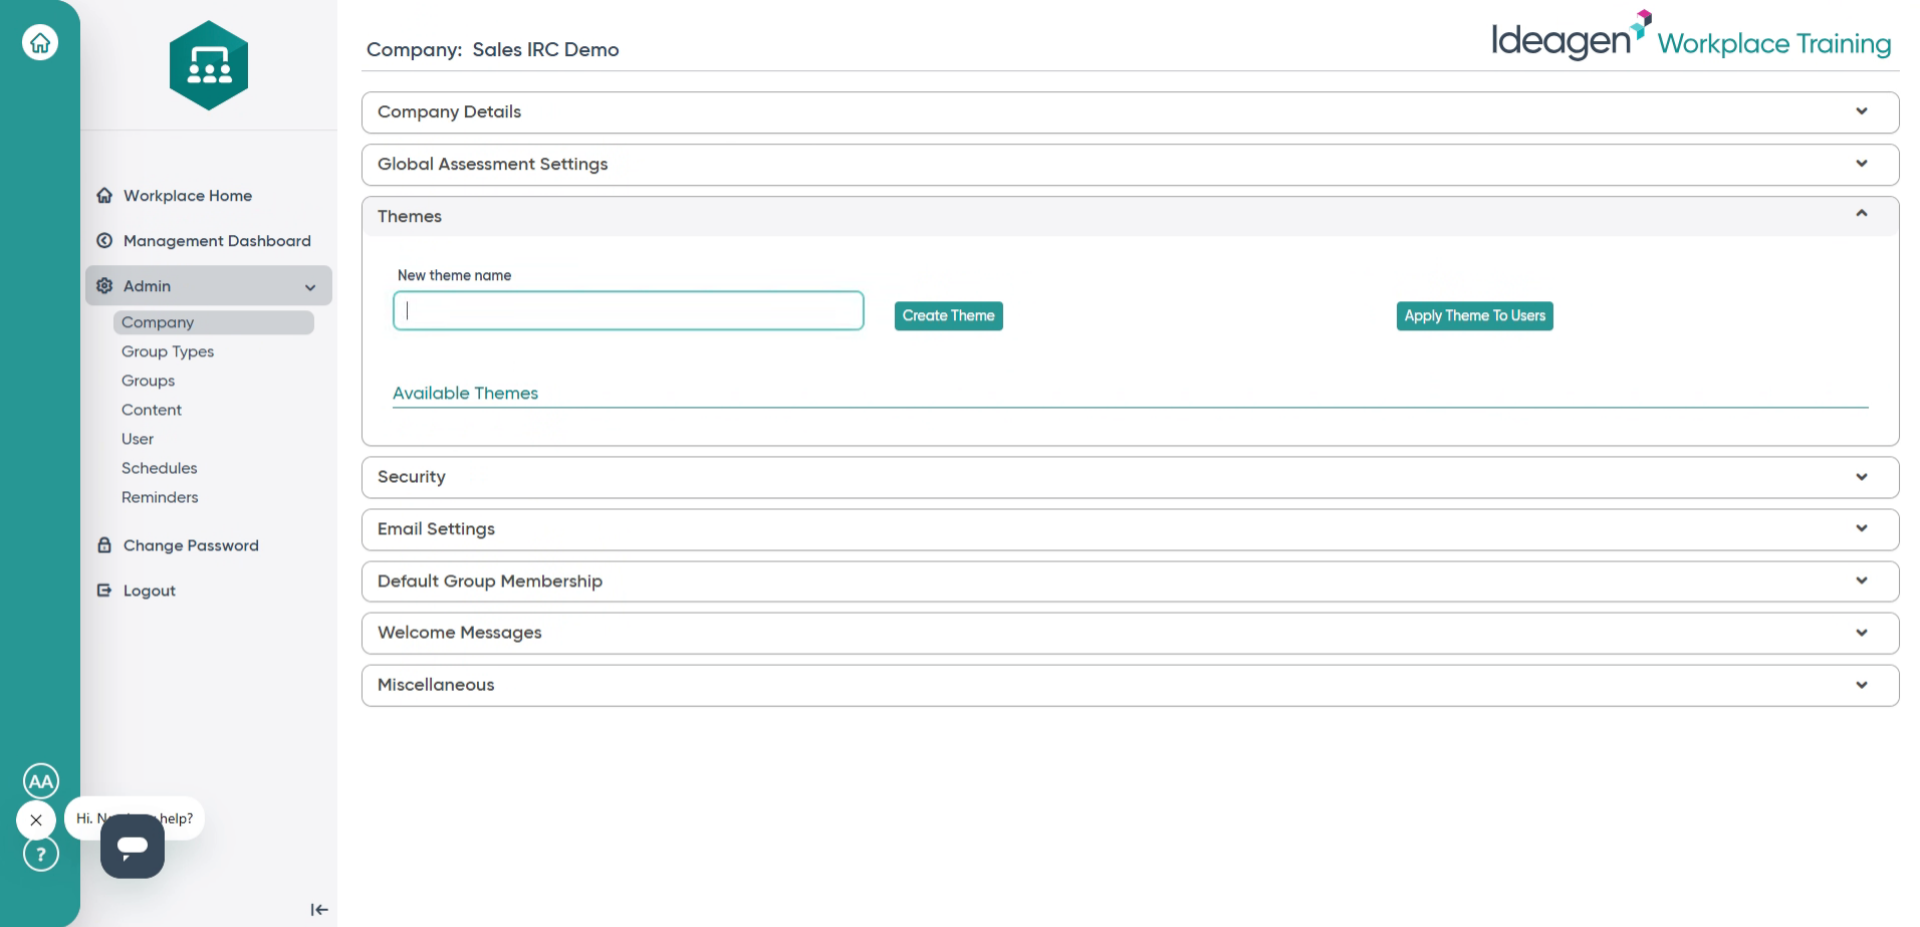
Task: Expand the Welcome Messages chevron
Action: (1861, 633)
